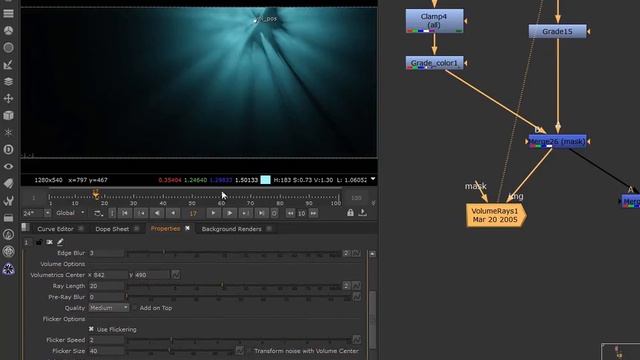
Task: Open the Image nodes menu (stacked lines icon)
Action: point(8,14)
